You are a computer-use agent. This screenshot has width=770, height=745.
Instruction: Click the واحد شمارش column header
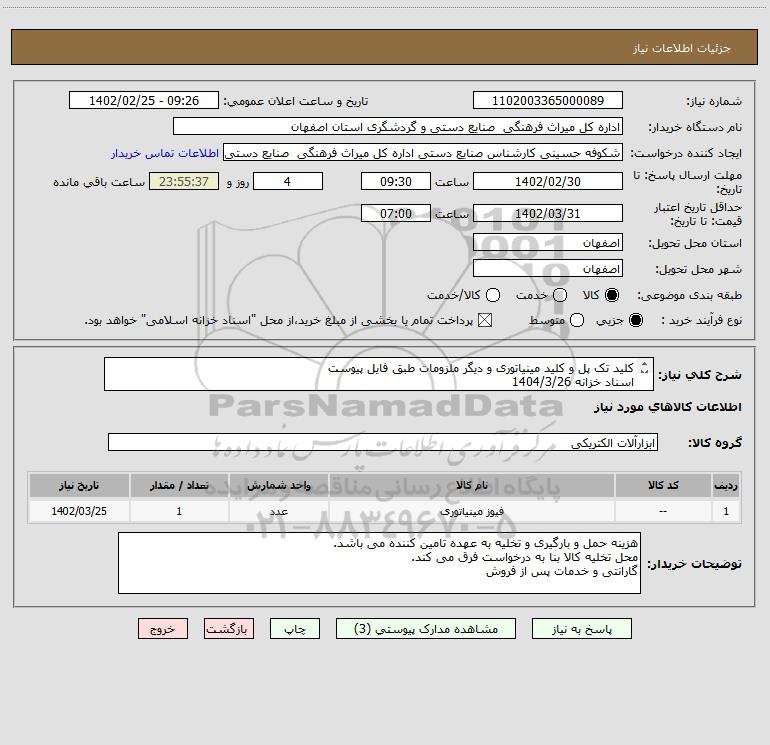[278, 486]
